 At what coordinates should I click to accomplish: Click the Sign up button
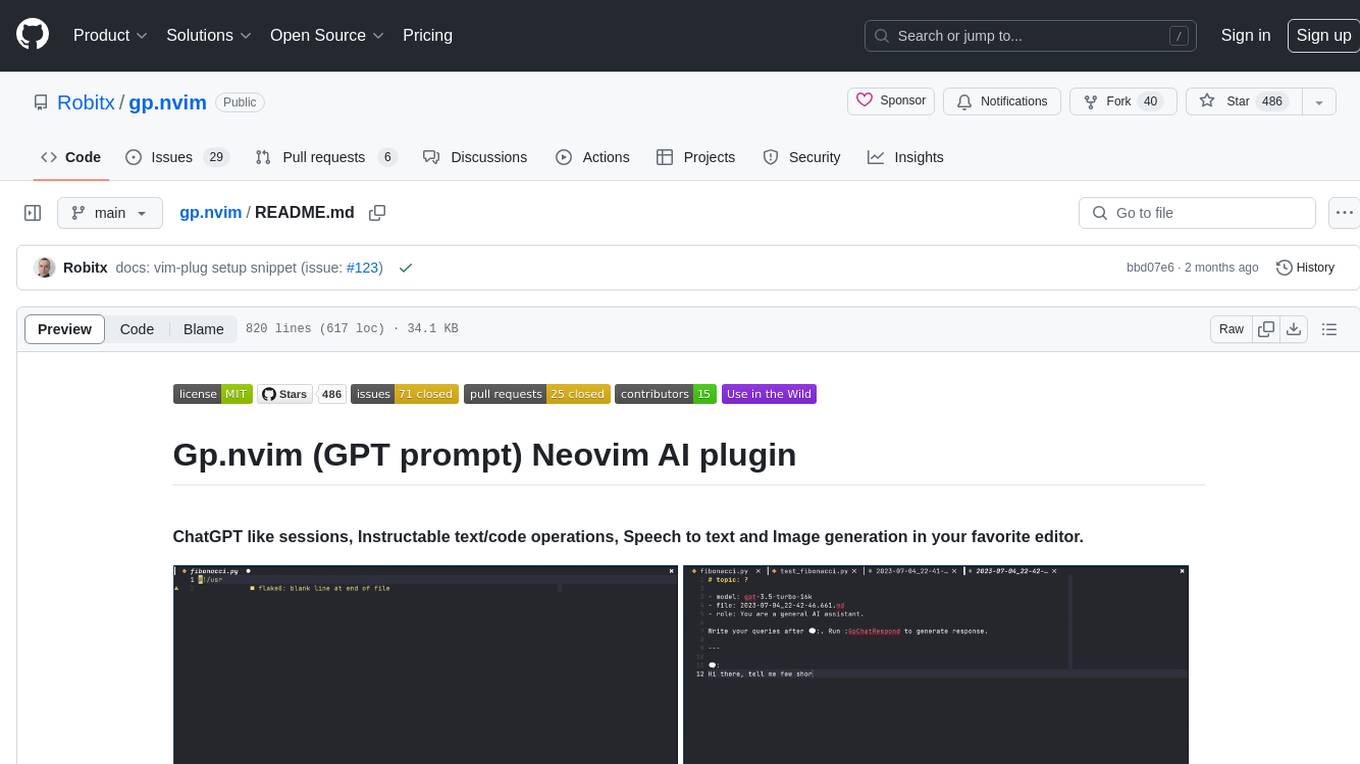coord(1323,35)
